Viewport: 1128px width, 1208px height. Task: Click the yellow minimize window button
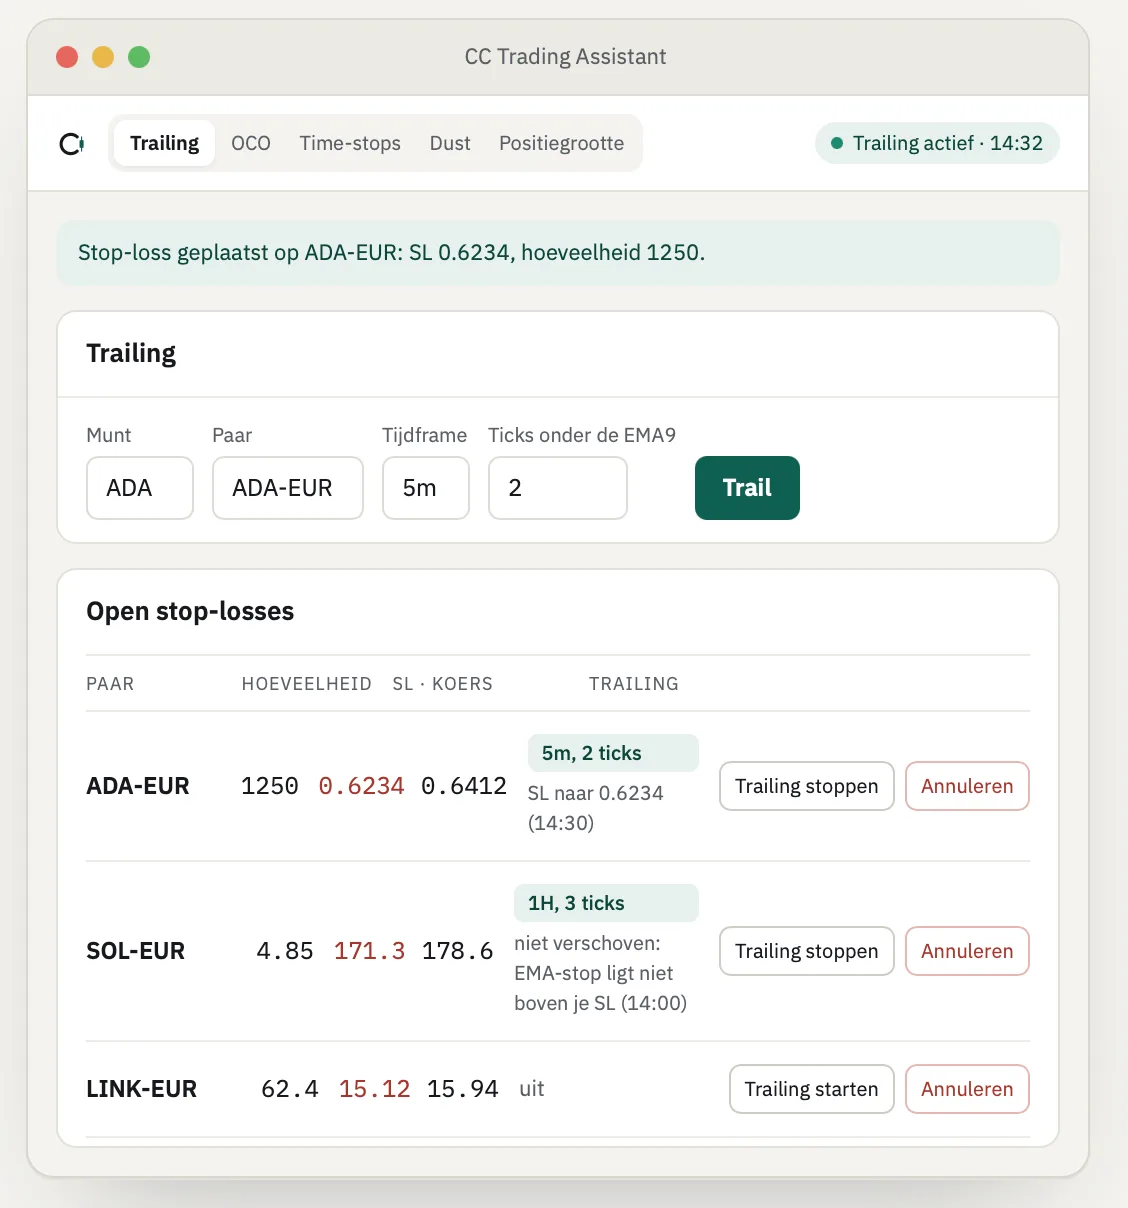(x=103, y=57)
